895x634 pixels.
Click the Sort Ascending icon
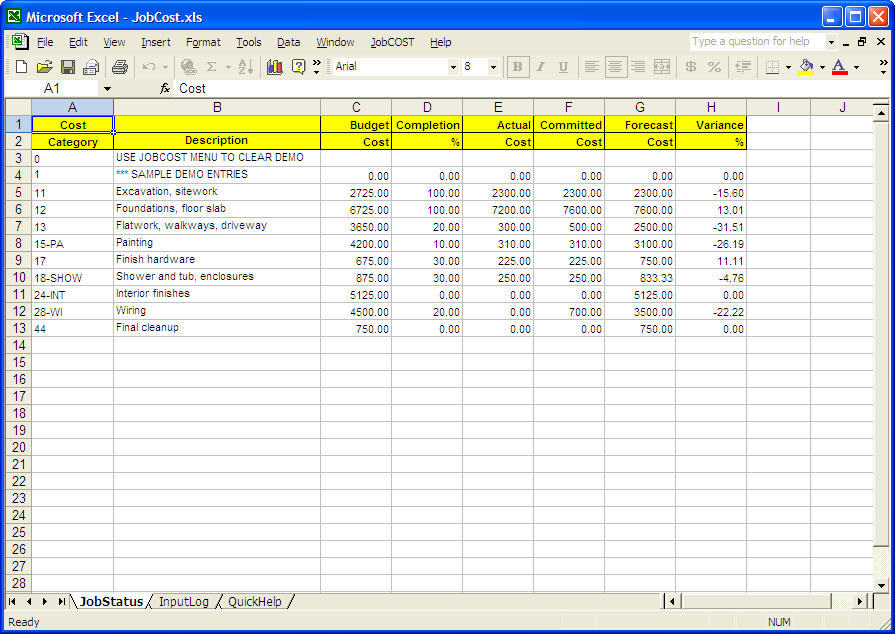coord(245,67)
